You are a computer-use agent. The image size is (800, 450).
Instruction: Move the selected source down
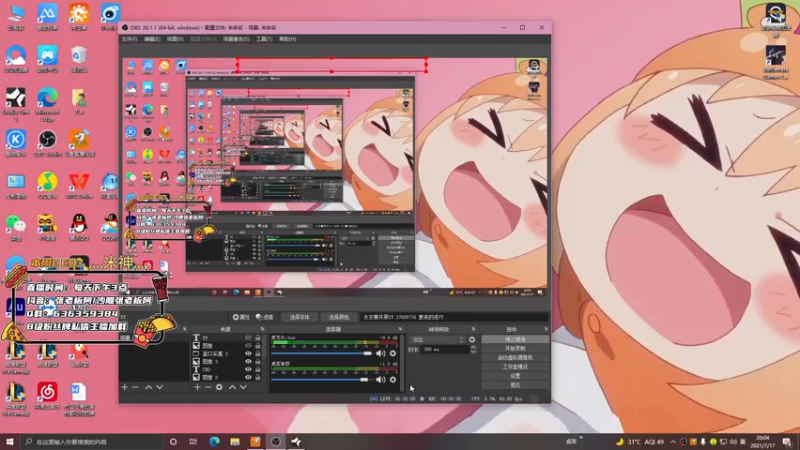click(243, 387)
